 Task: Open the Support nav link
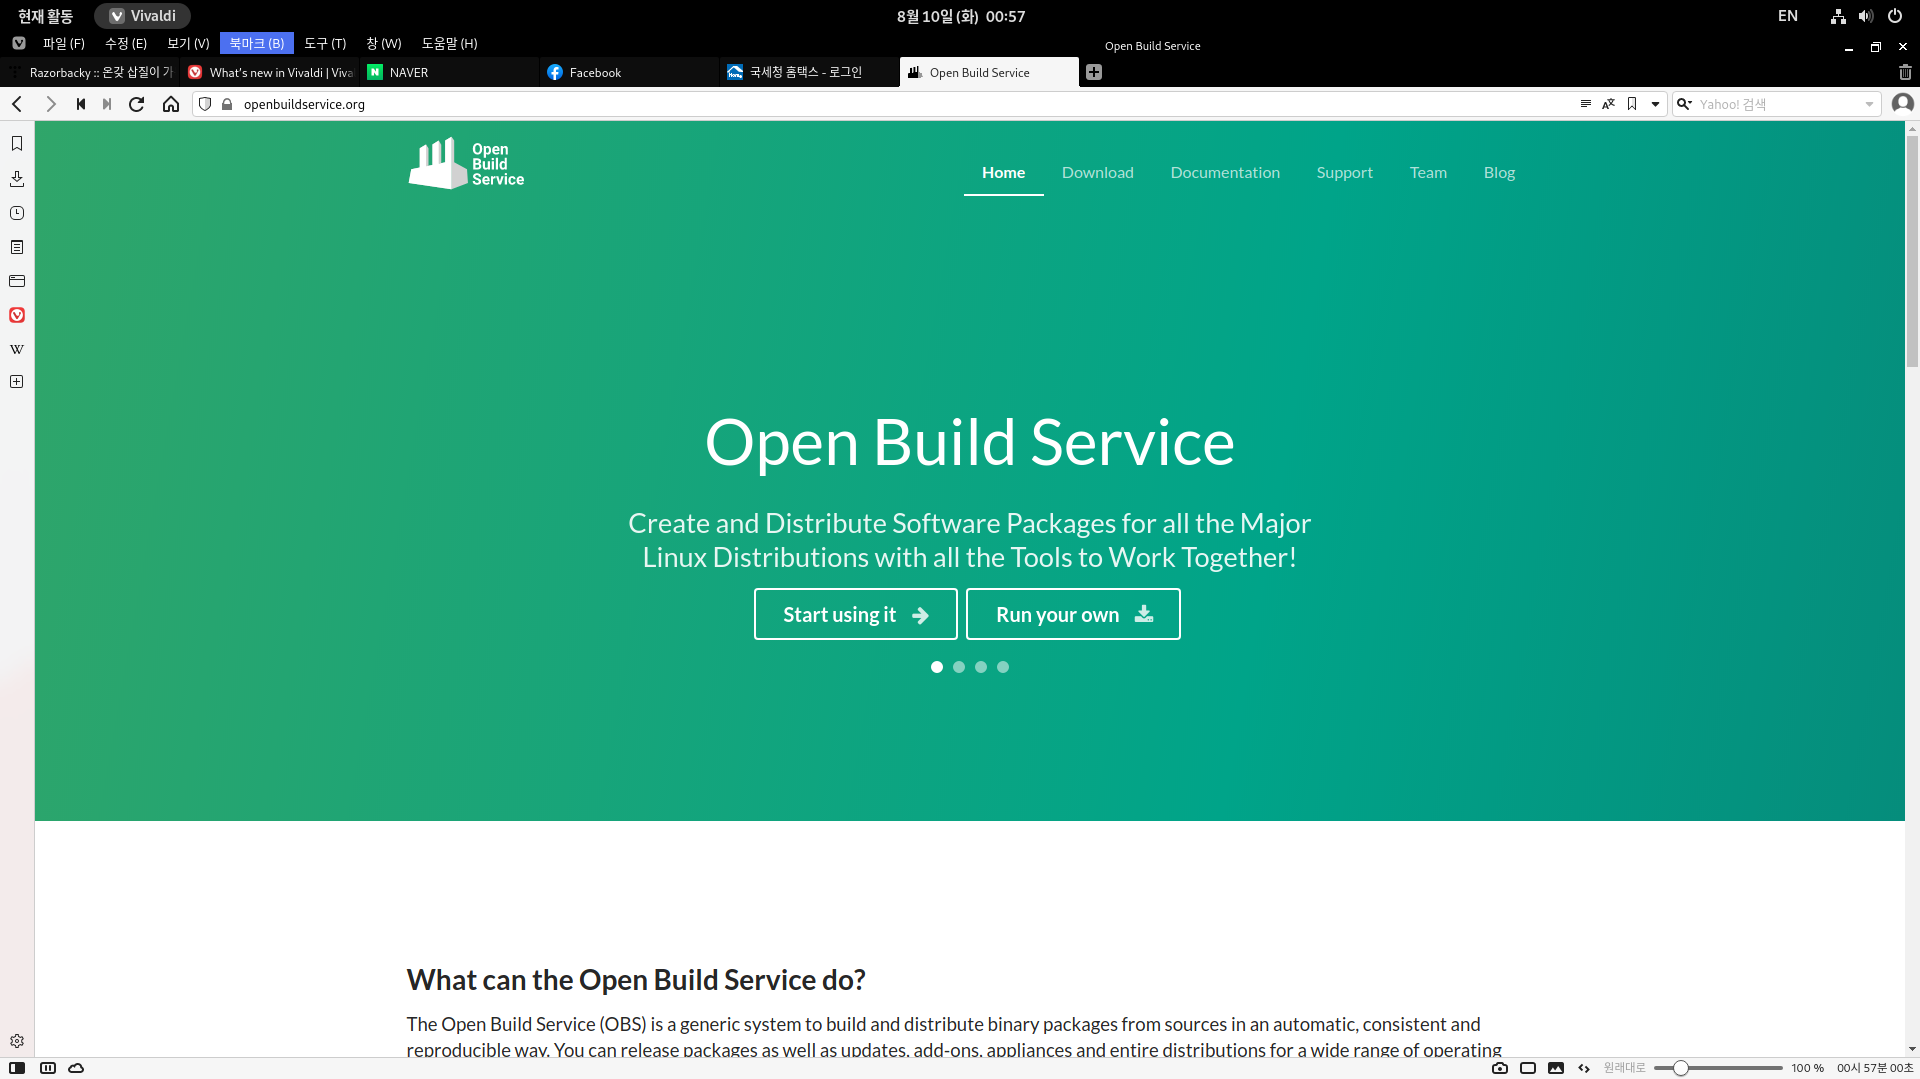pos(1345,172)
